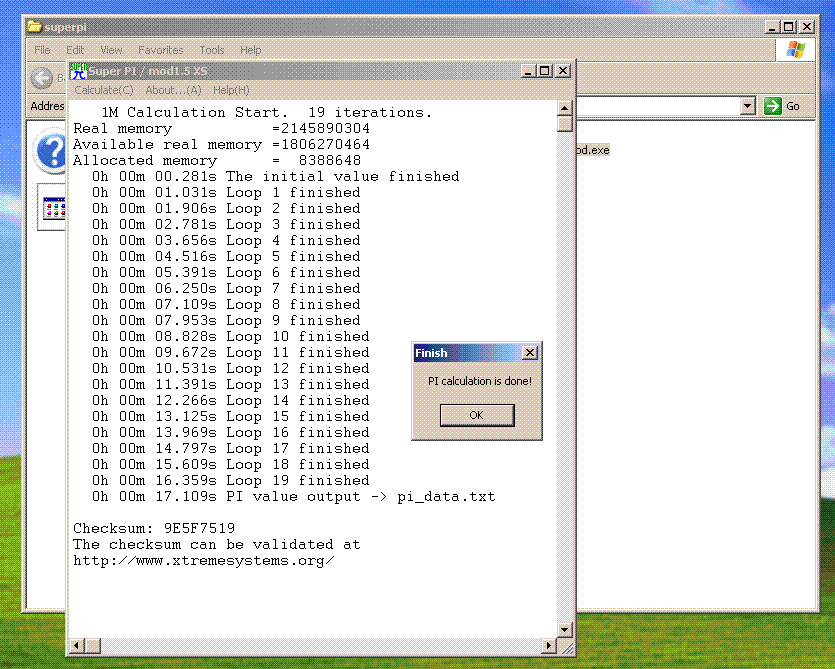Select the file ending in od.exe in Explorer
Image resolution: width=835 pixels, height=669 pixels.
point(593,150)
